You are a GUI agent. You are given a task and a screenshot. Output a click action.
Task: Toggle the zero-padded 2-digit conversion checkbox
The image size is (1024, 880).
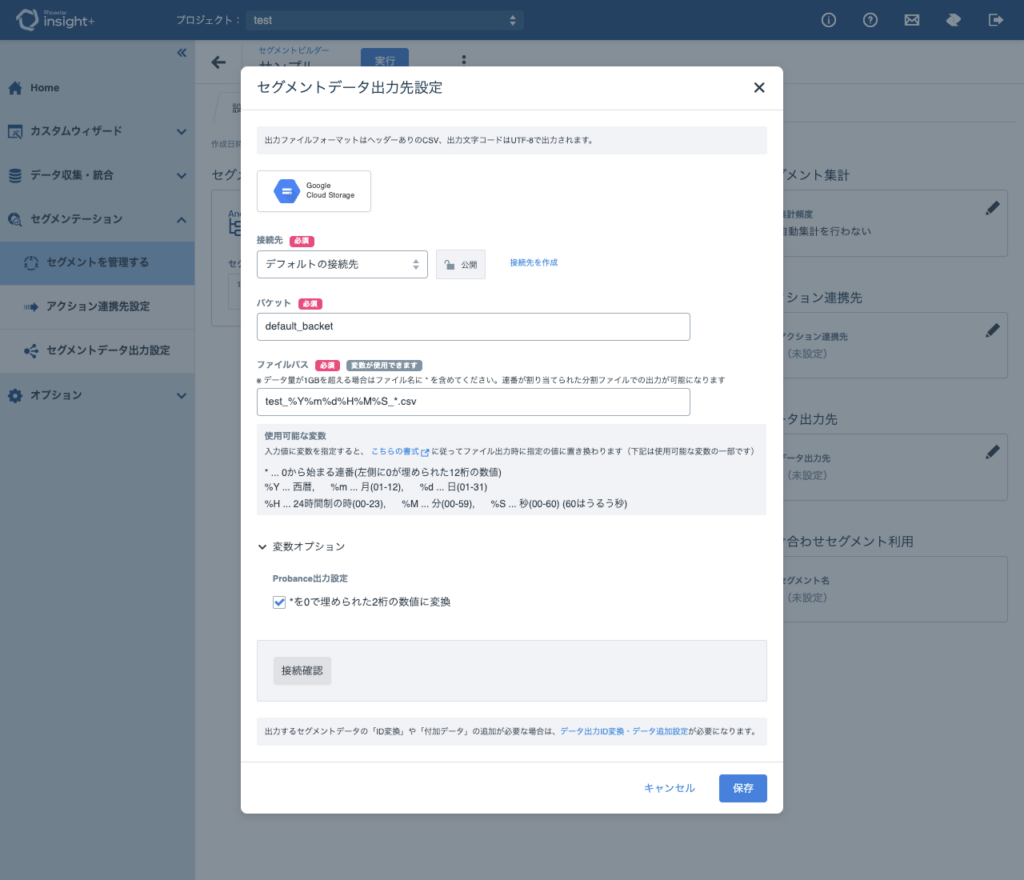pyautogui.click(x=280, y=602)
